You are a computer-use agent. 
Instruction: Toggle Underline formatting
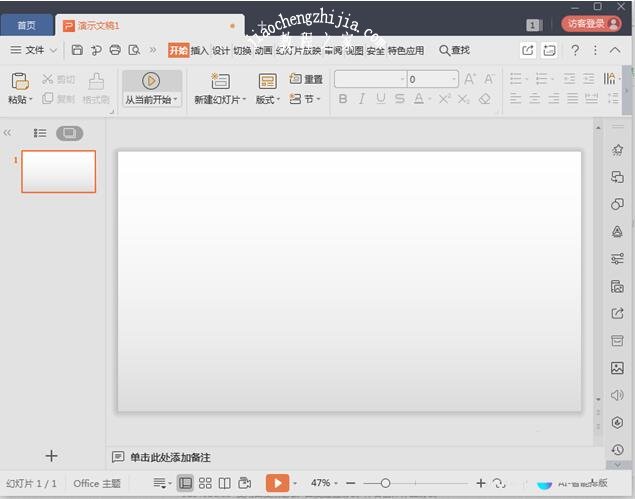(381, 98)
